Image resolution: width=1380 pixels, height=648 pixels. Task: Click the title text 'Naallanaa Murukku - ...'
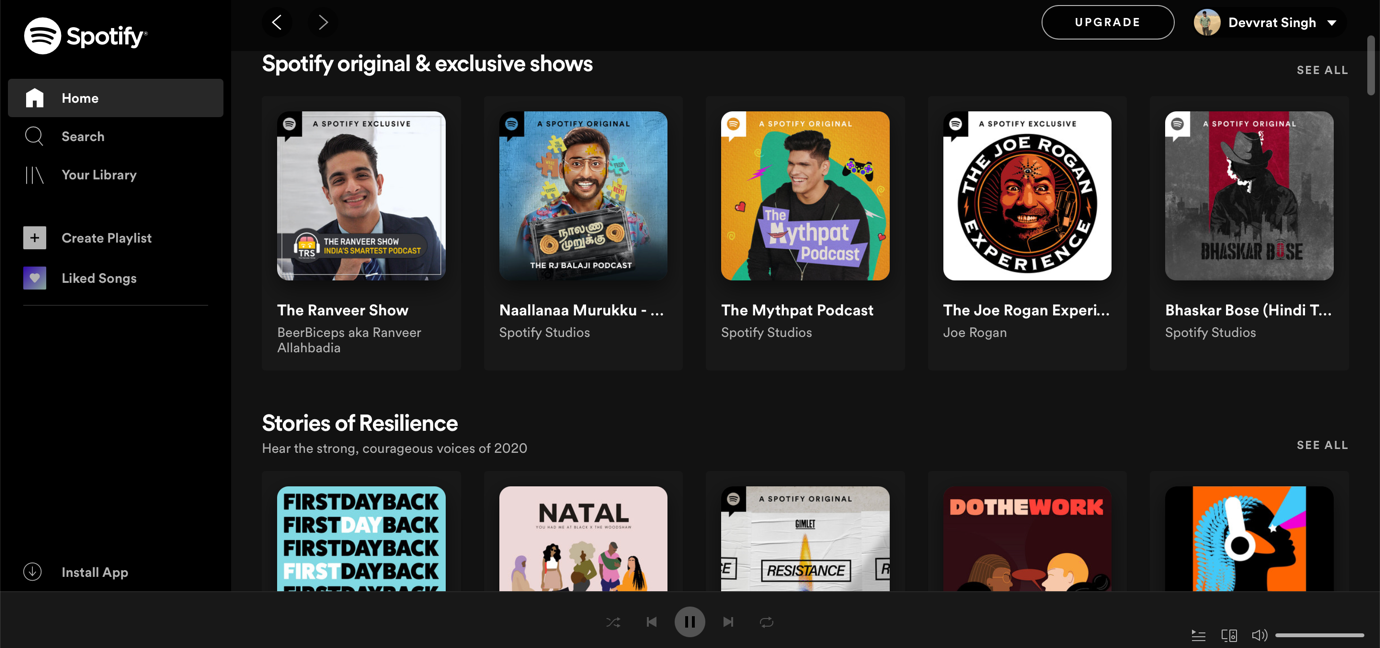(x=581, y=310)
